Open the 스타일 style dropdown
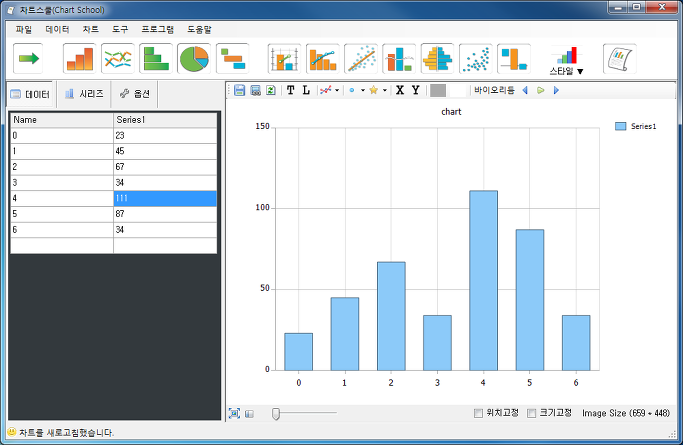 tap(566, 61)
